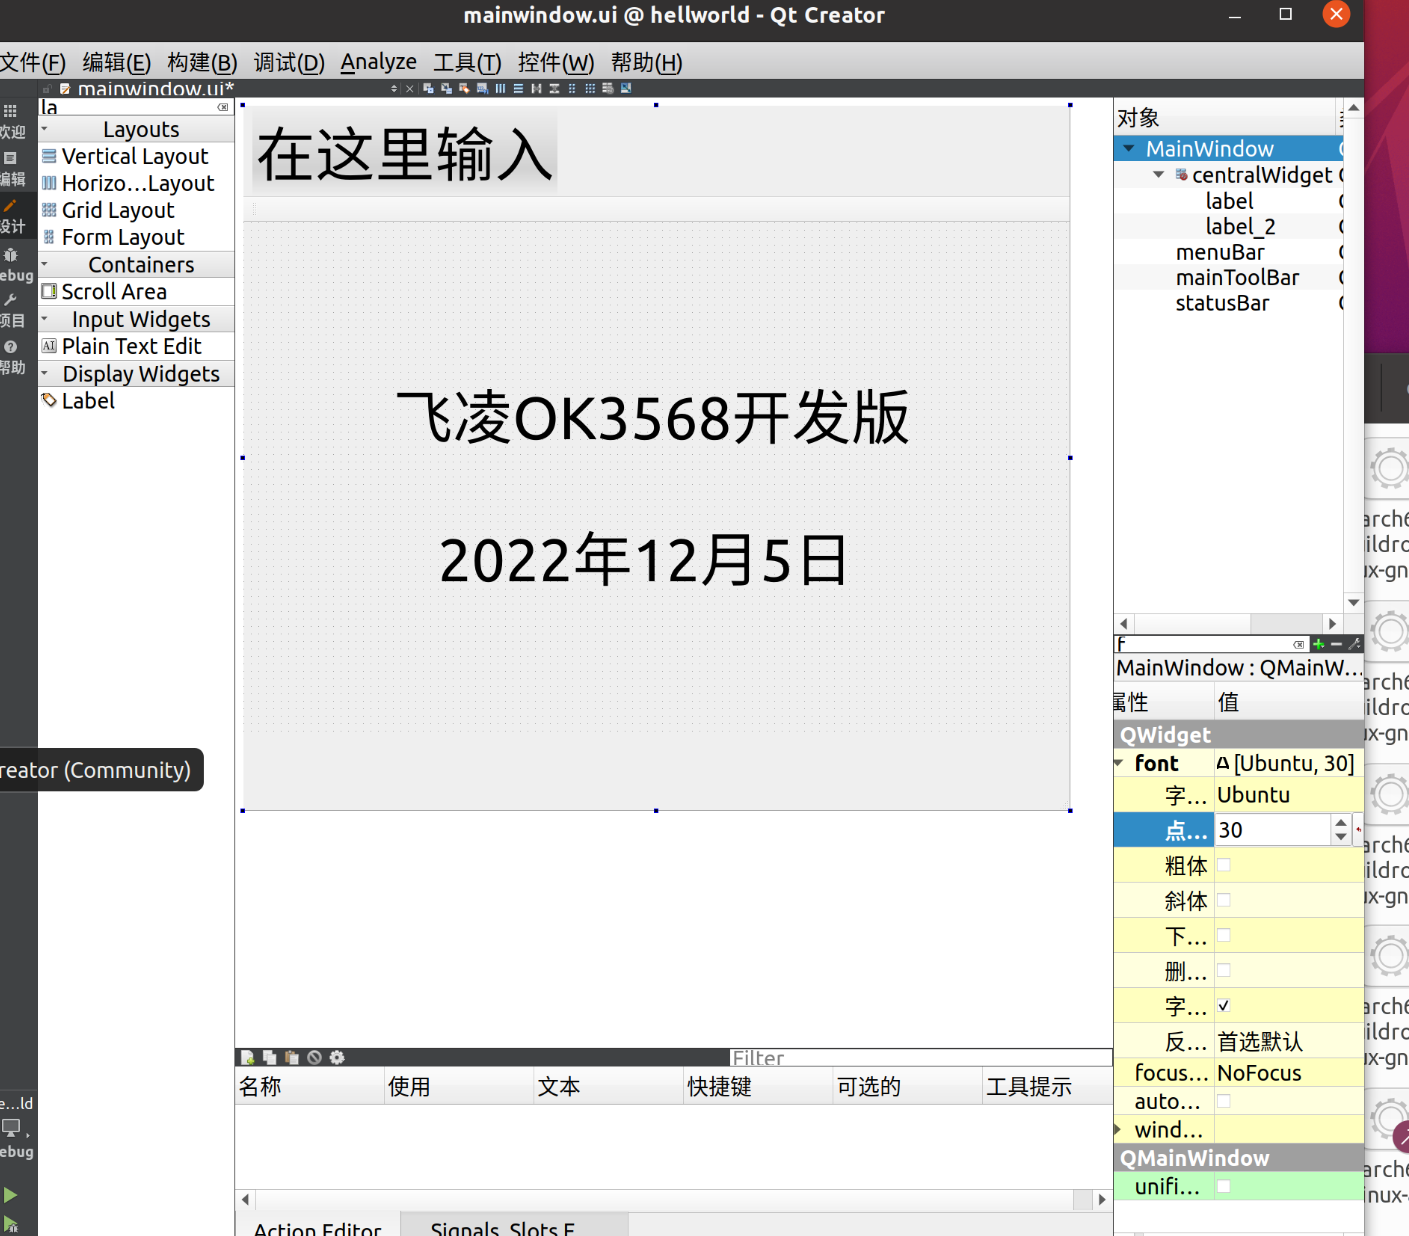Click Edit Widgets mode toolbar icon
This screenshot has width=1409, height=1236.
pyautogui.click(x=428, y=88)
